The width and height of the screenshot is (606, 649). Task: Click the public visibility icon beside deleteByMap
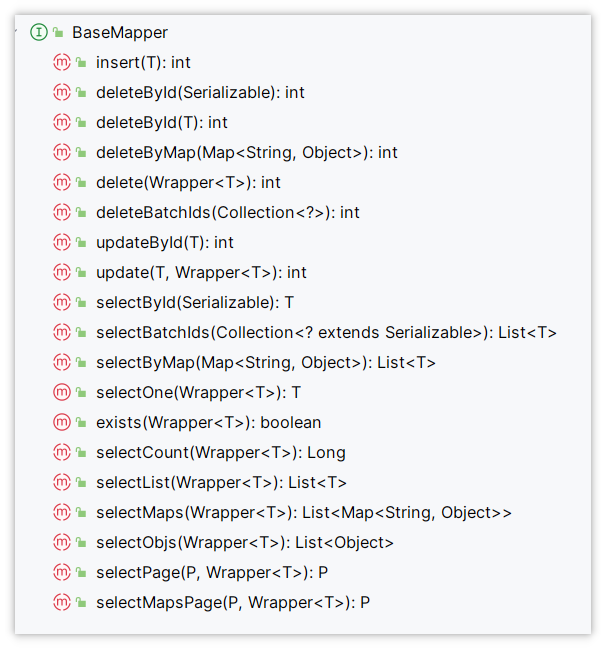(82, 153)
